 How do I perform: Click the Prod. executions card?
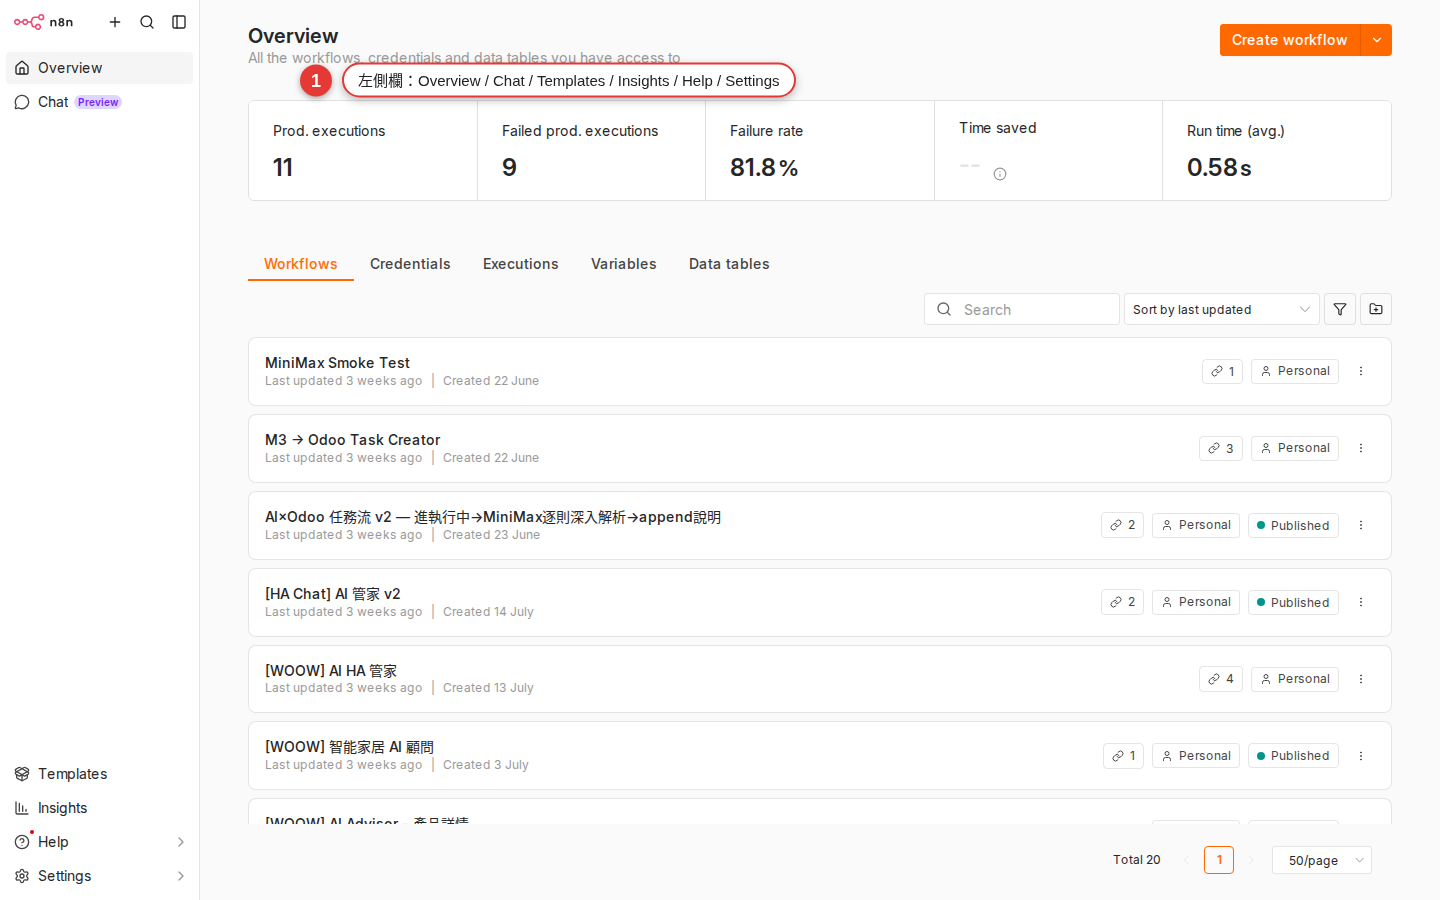pos(363,151)
